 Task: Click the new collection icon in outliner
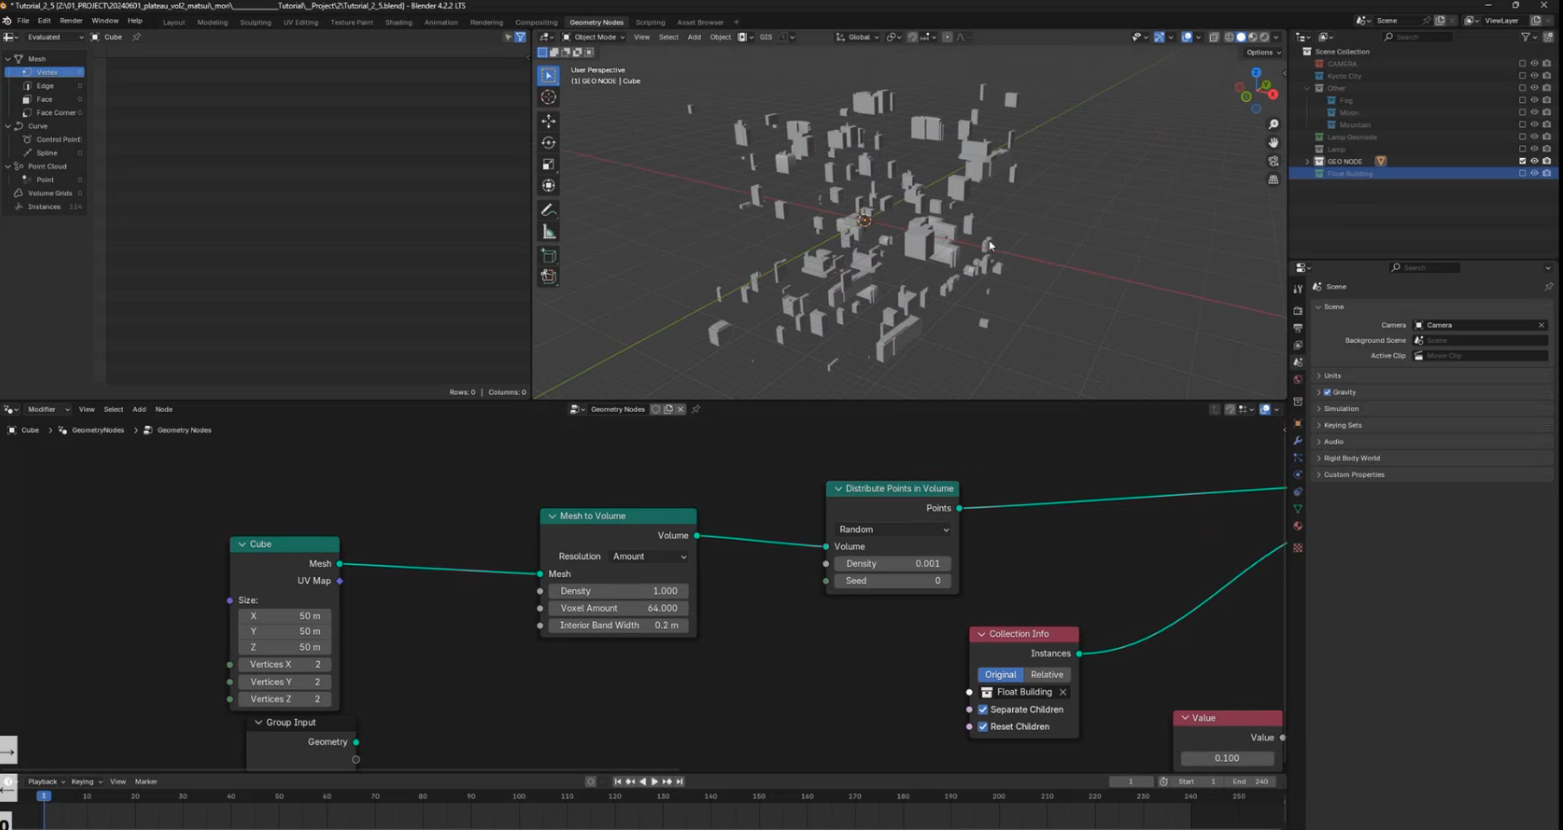coord(1548,37)
